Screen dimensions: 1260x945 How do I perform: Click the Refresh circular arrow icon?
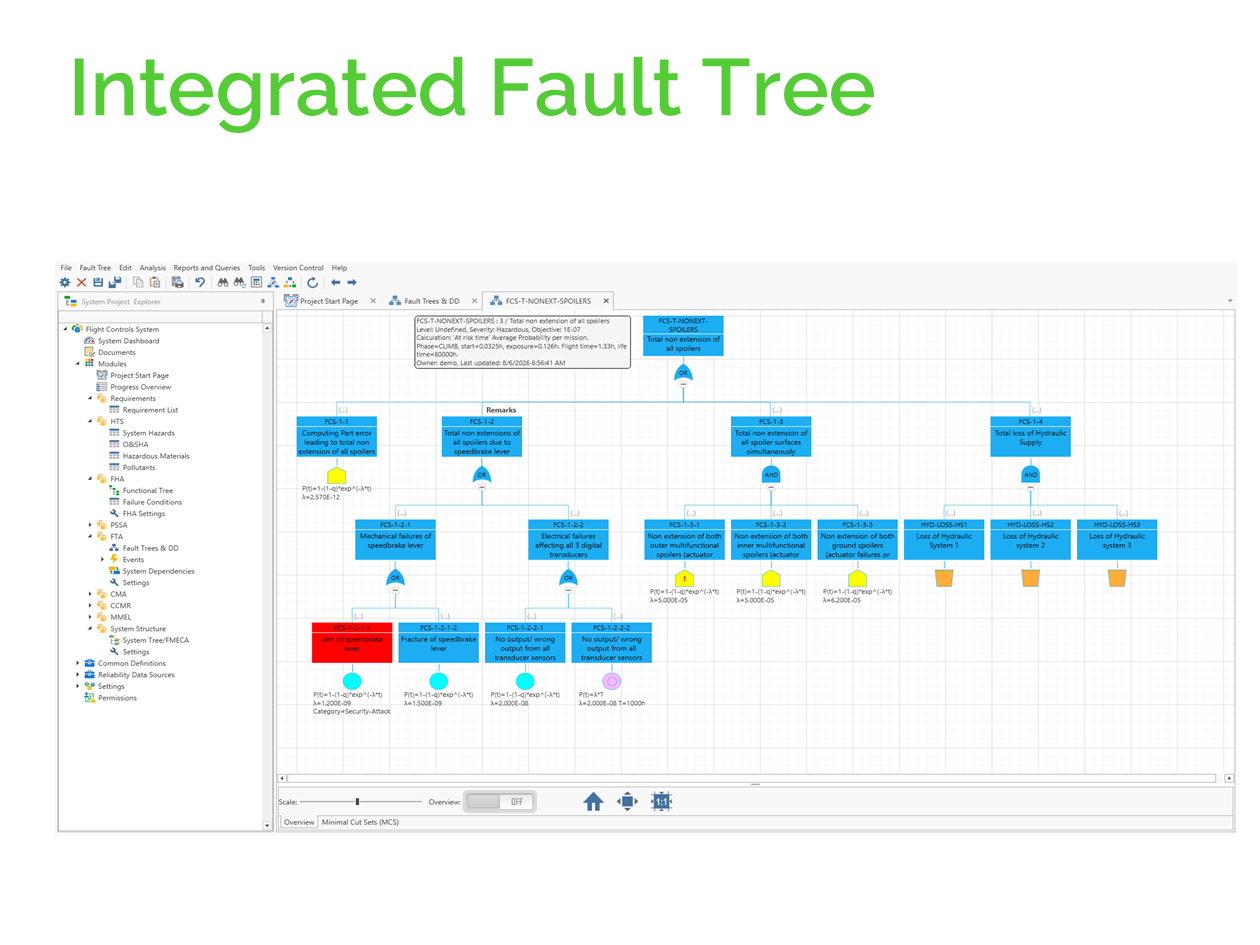click(x=312, y=283)
